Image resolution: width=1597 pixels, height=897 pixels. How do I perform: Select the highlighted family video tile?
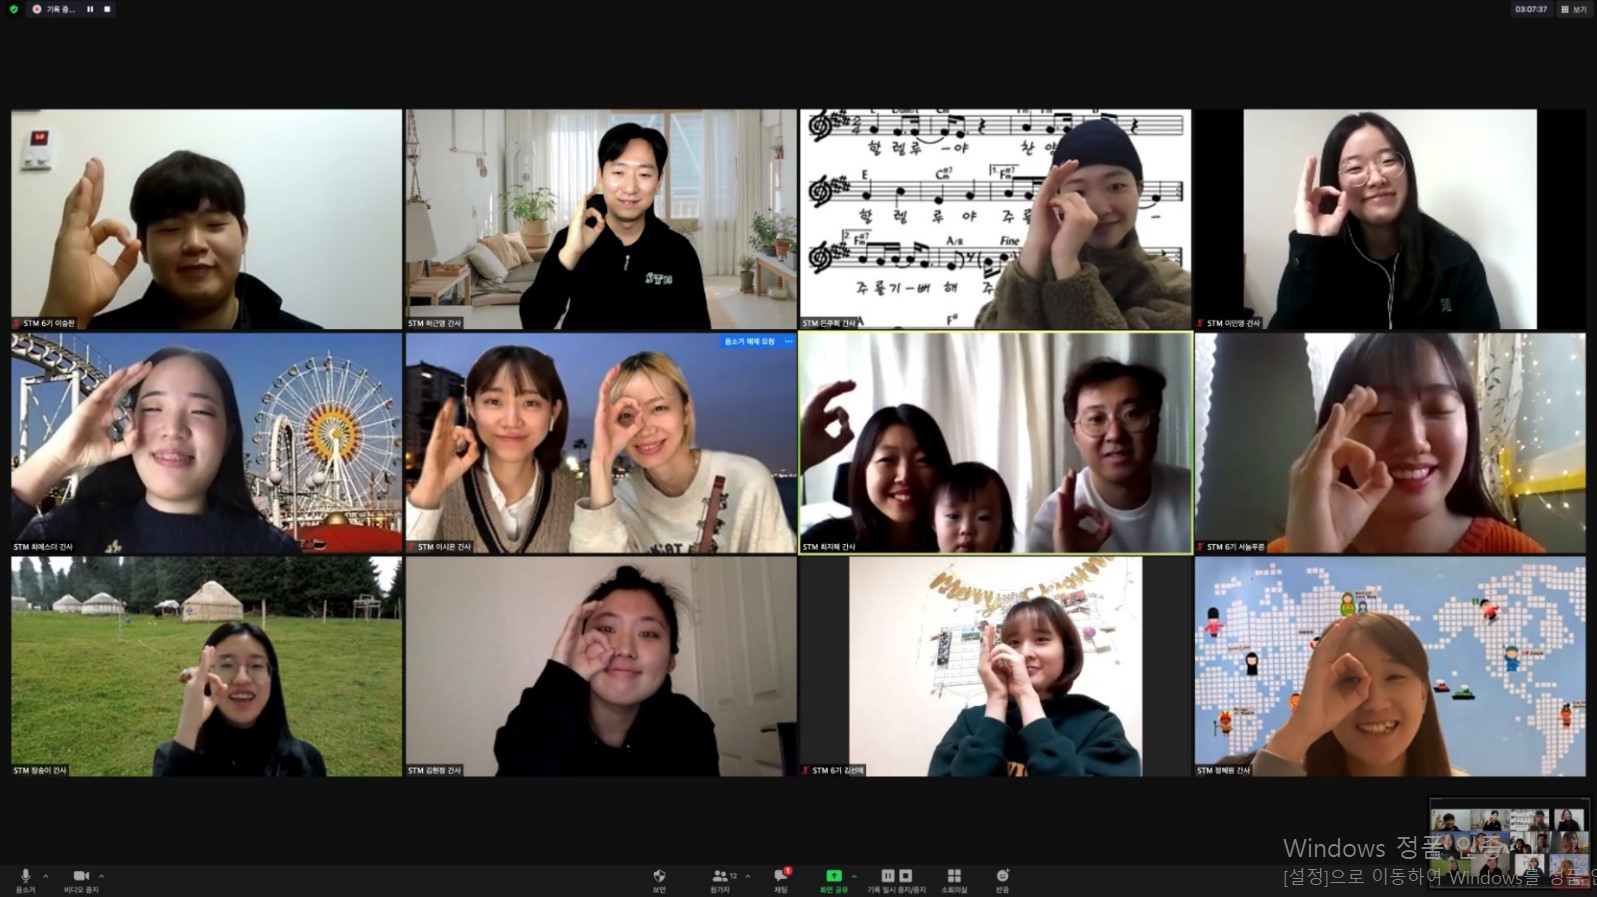point(995,443)
